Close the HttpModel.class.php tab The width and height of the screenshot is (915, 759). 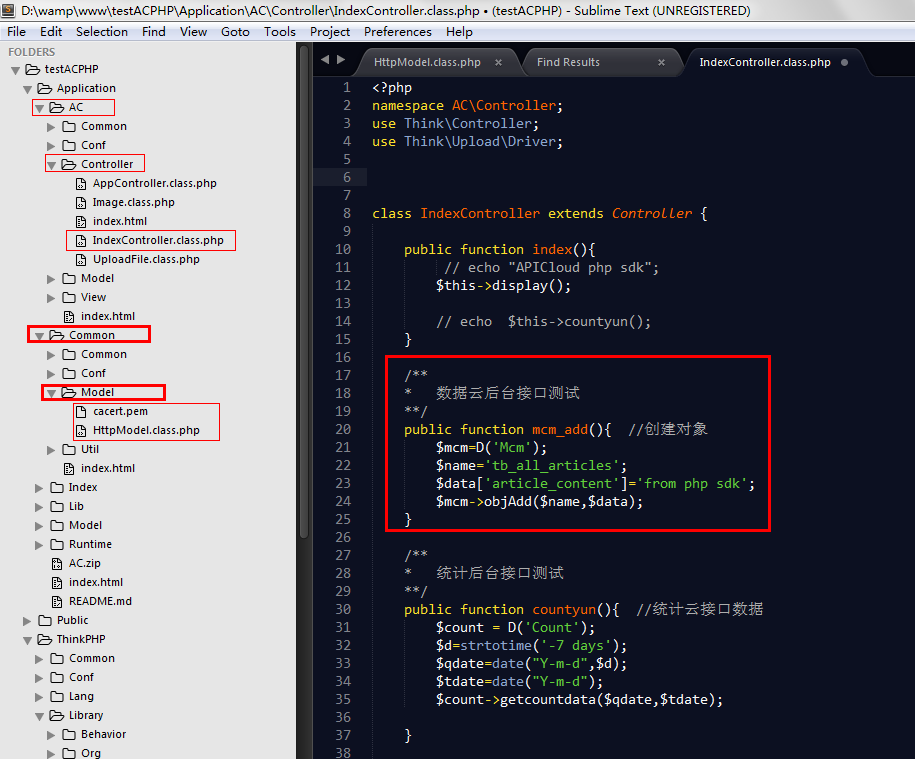click(499, 62)
